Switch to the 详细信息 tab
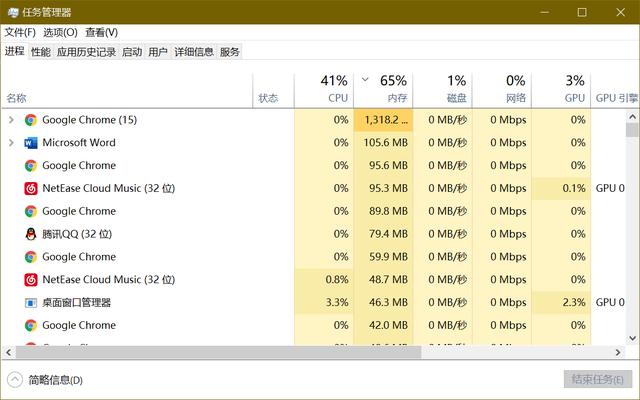 [x=193, y=52]
